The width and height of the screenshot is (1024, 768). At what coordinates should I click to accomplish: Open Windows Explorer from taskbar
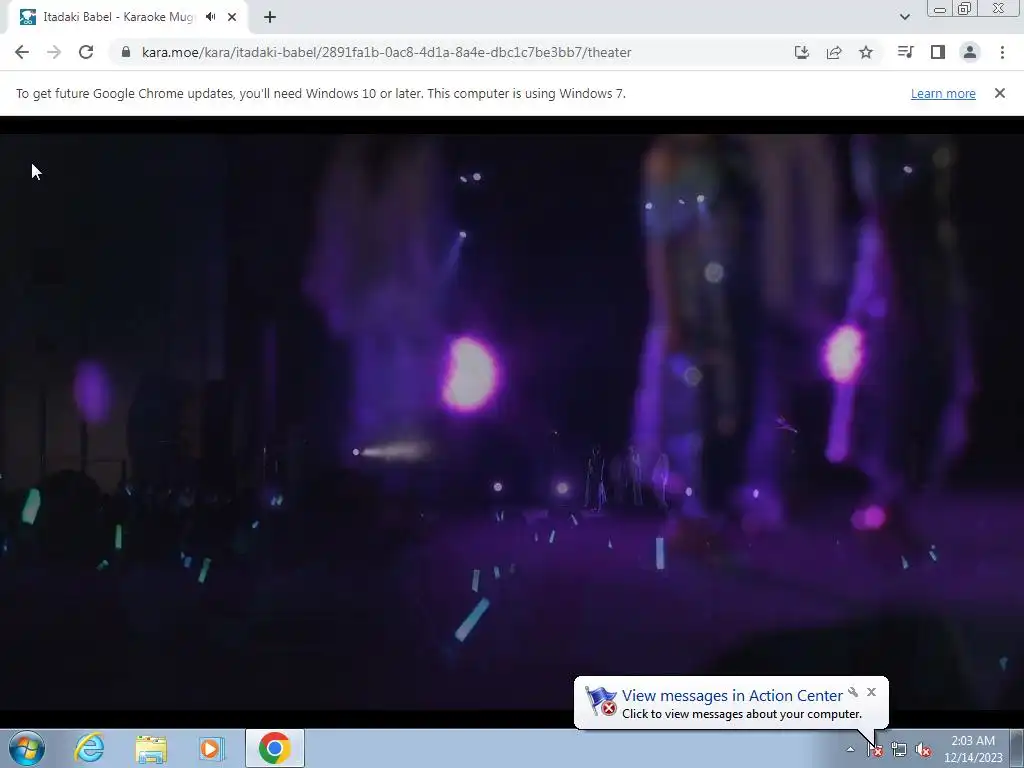click(x=151, y=748)
